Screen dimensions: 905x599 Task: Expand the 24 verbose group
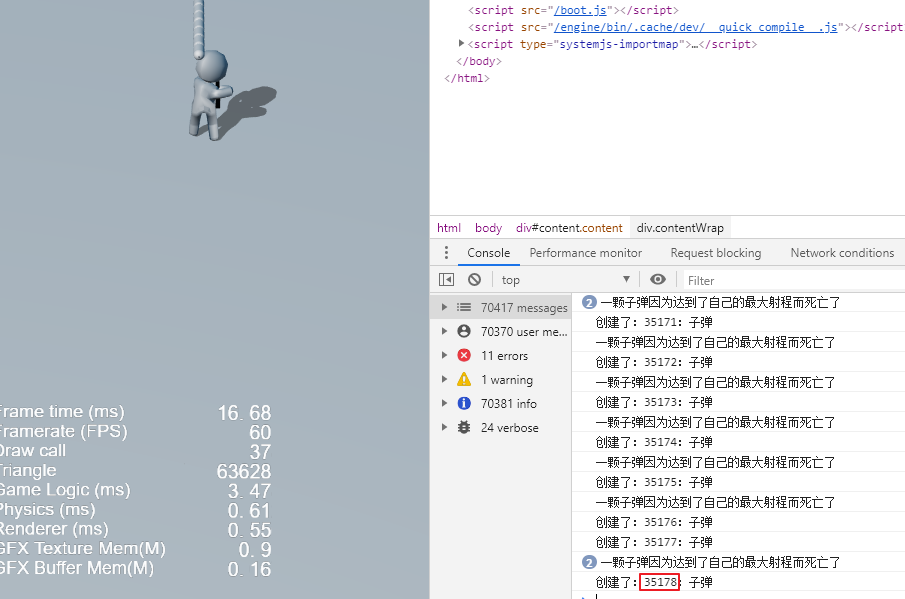click(444, 428)
